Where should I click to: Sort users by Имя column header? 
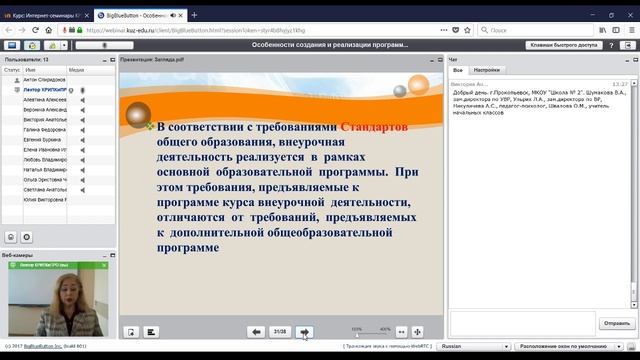[x=44, y=70]
